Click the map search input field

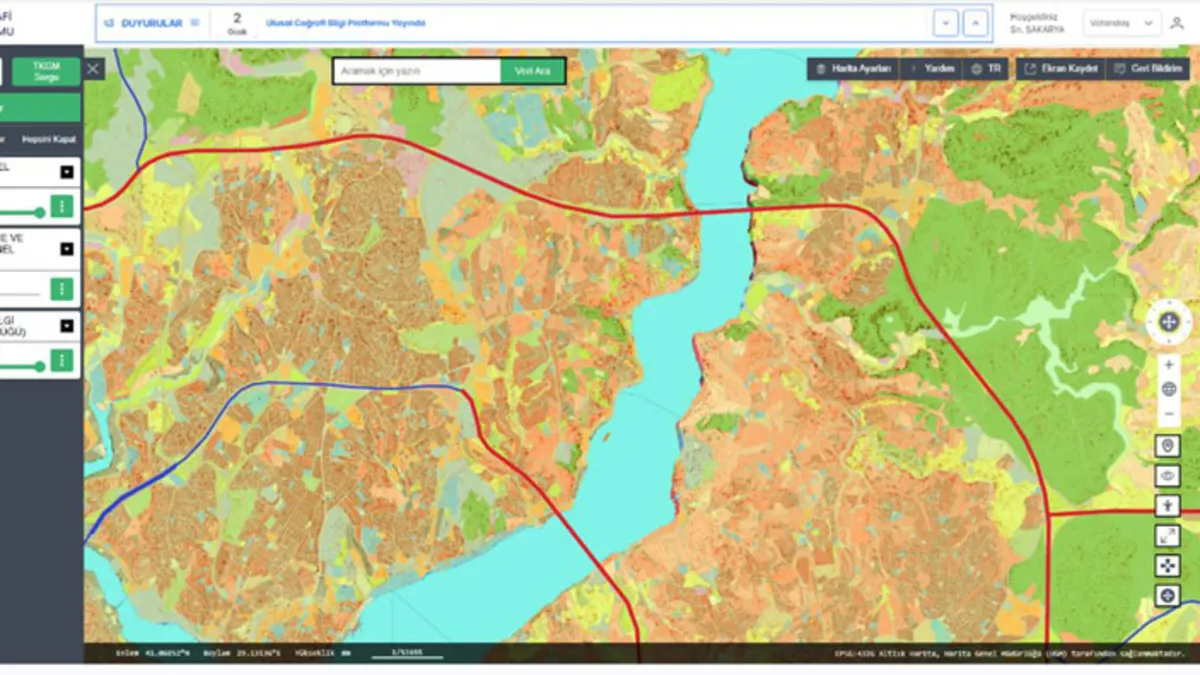point(417,71)
